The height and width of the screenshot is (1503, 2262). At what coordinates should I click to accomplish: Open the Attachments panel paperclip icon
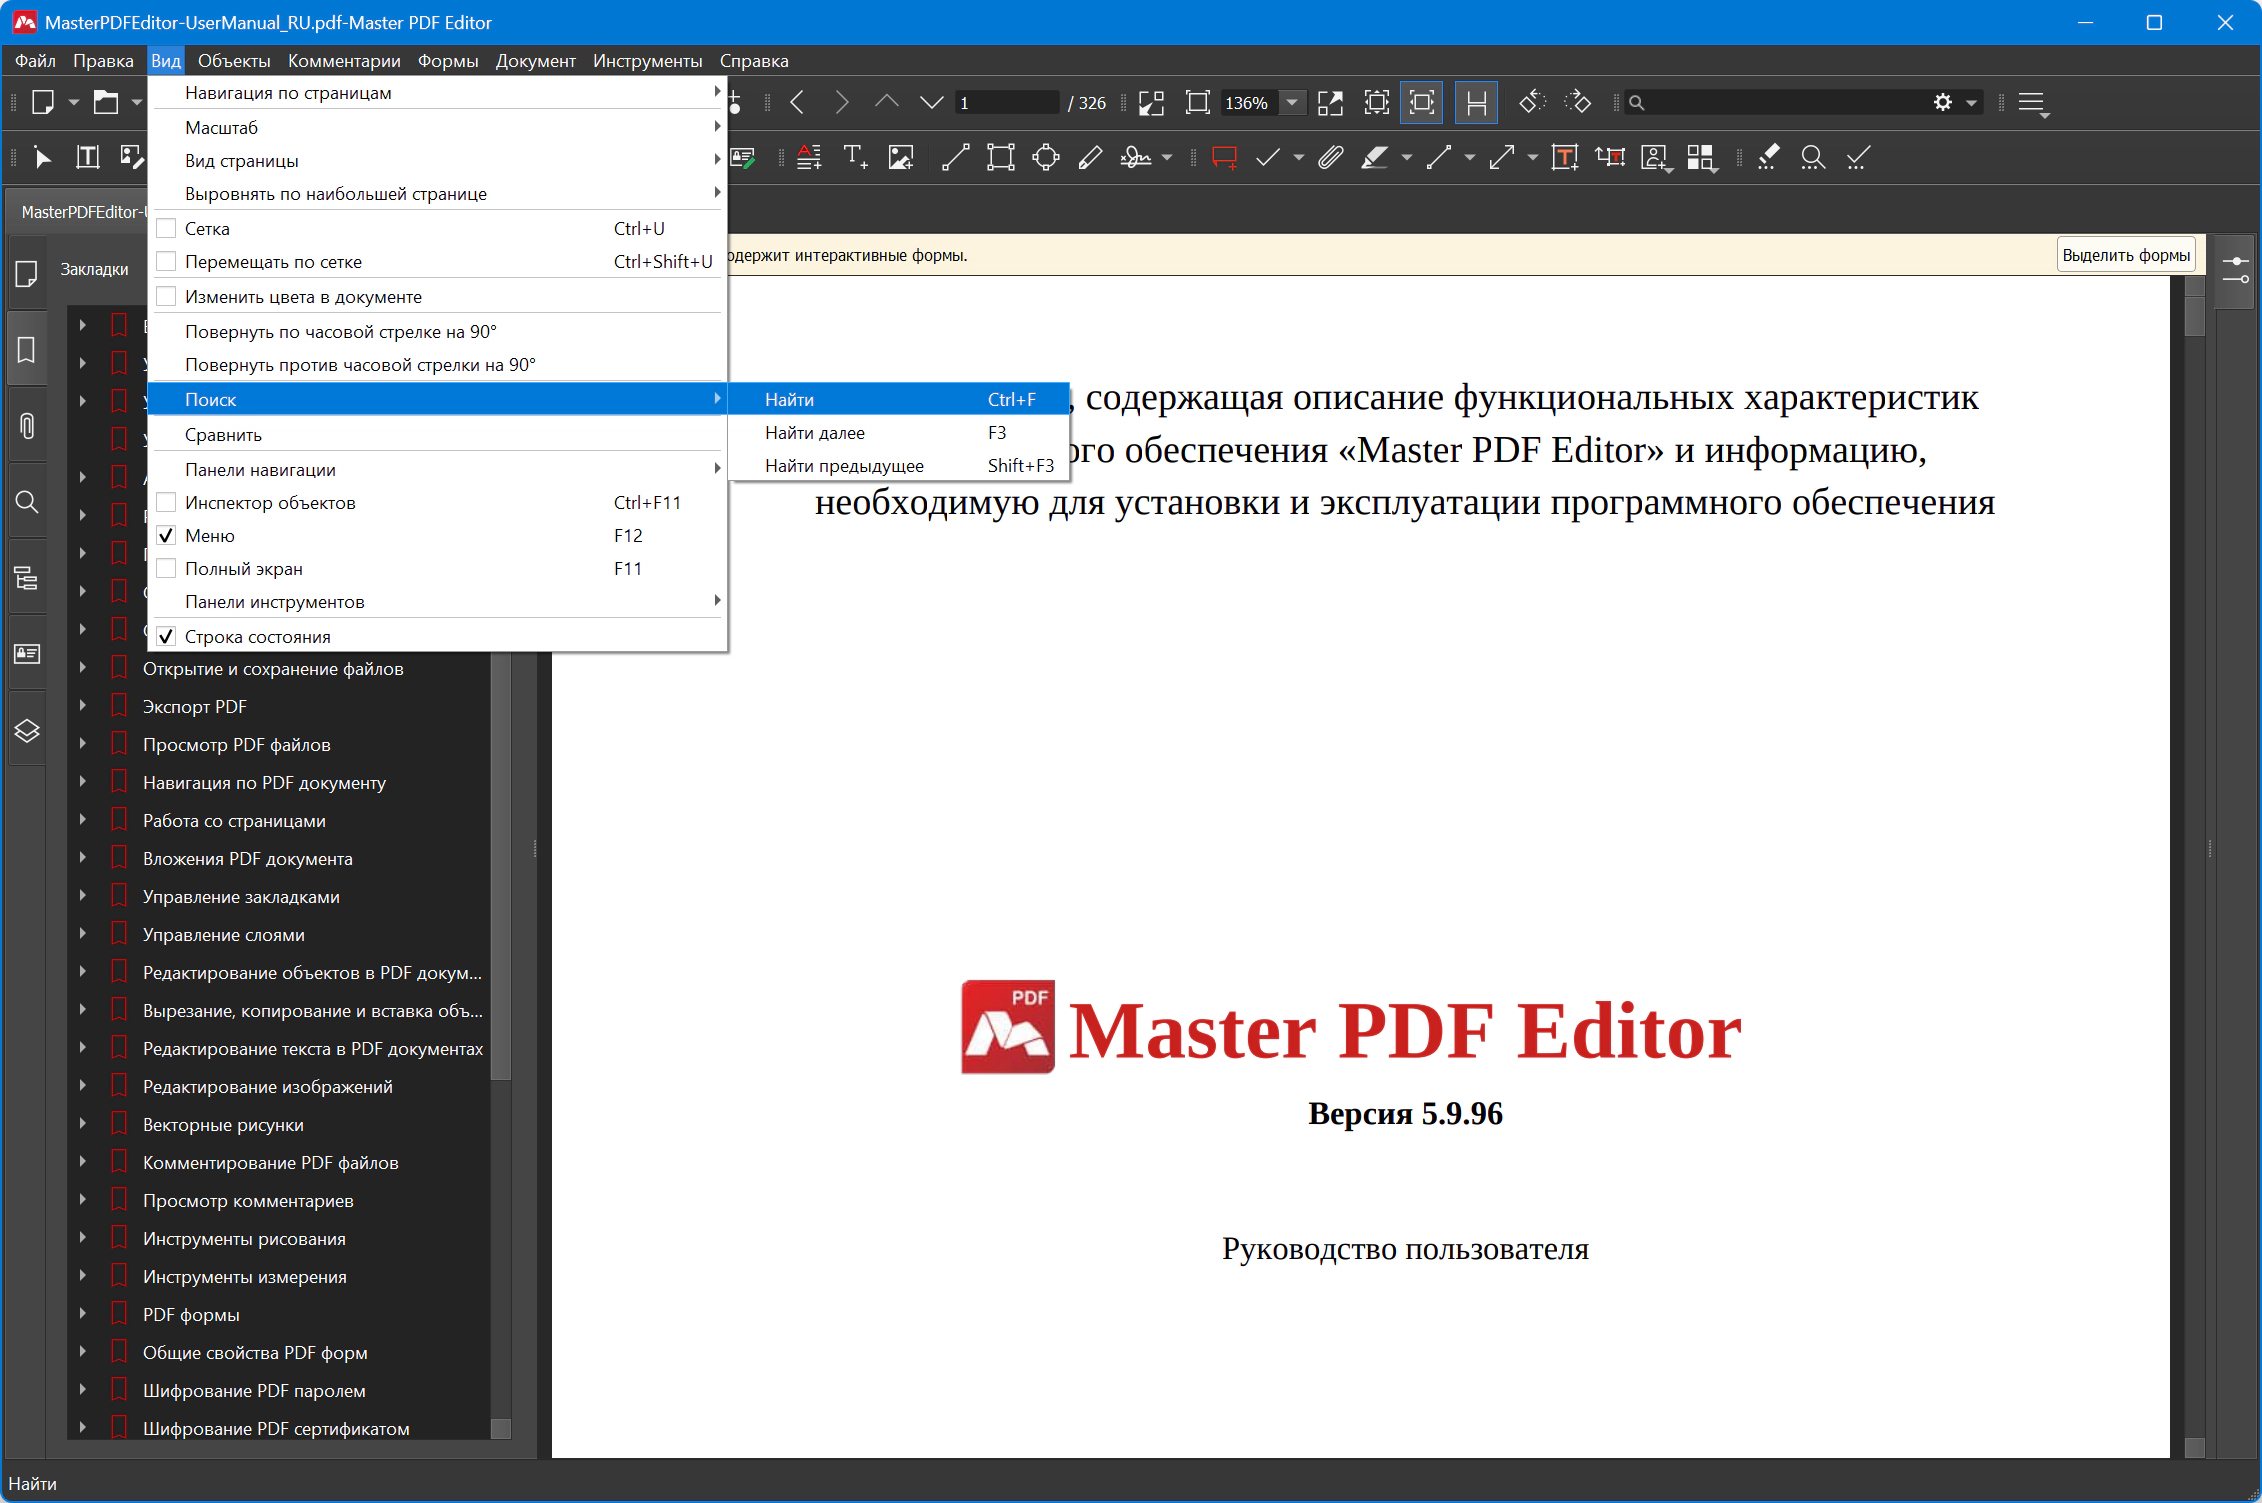coord(27,426)
